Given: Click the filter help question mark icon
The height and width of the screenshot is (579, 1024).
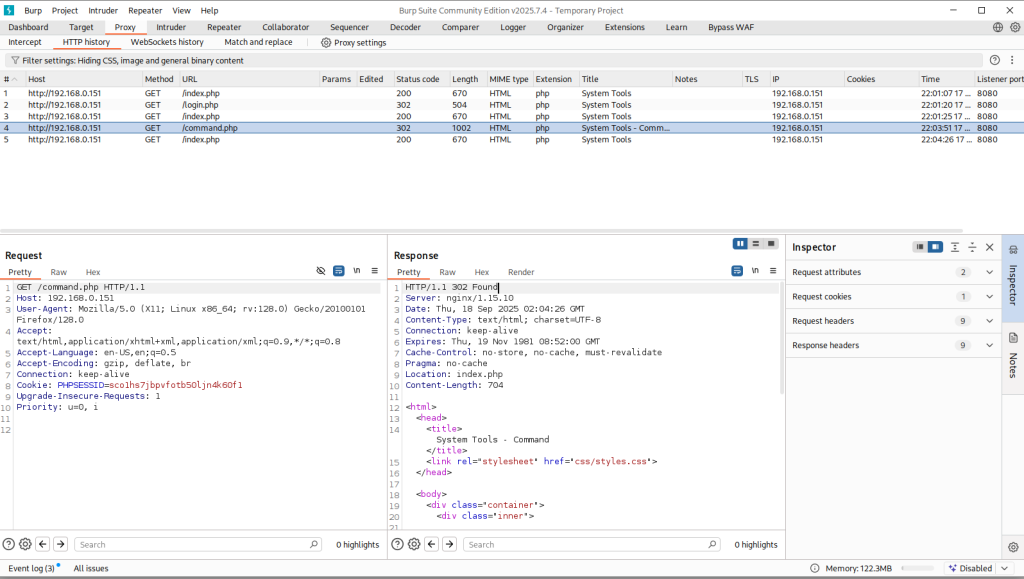Looking at the screenshot, I should pyautogui.click(x=994, y=60).
